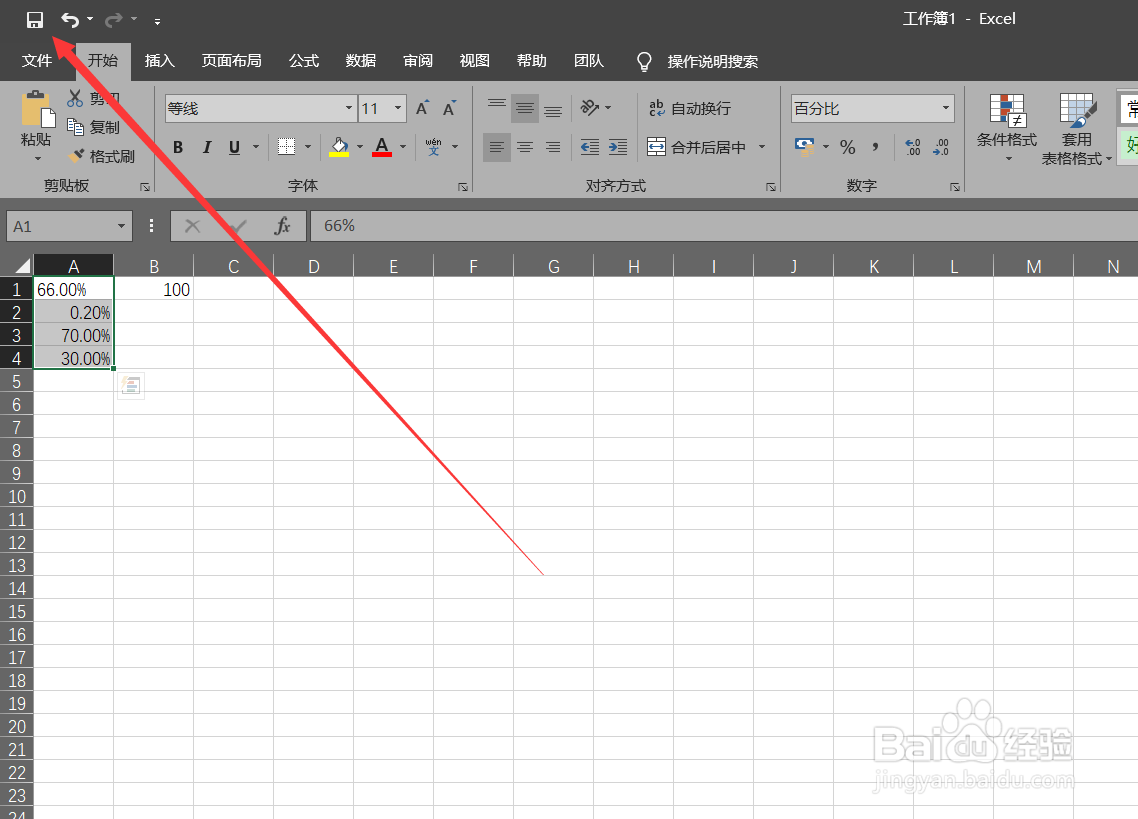Image resolution: width=1138 pixels, height=819 pixels.
Task: Toggle the Center align icon
Action: pyautogui.click(x=525, y=147)
